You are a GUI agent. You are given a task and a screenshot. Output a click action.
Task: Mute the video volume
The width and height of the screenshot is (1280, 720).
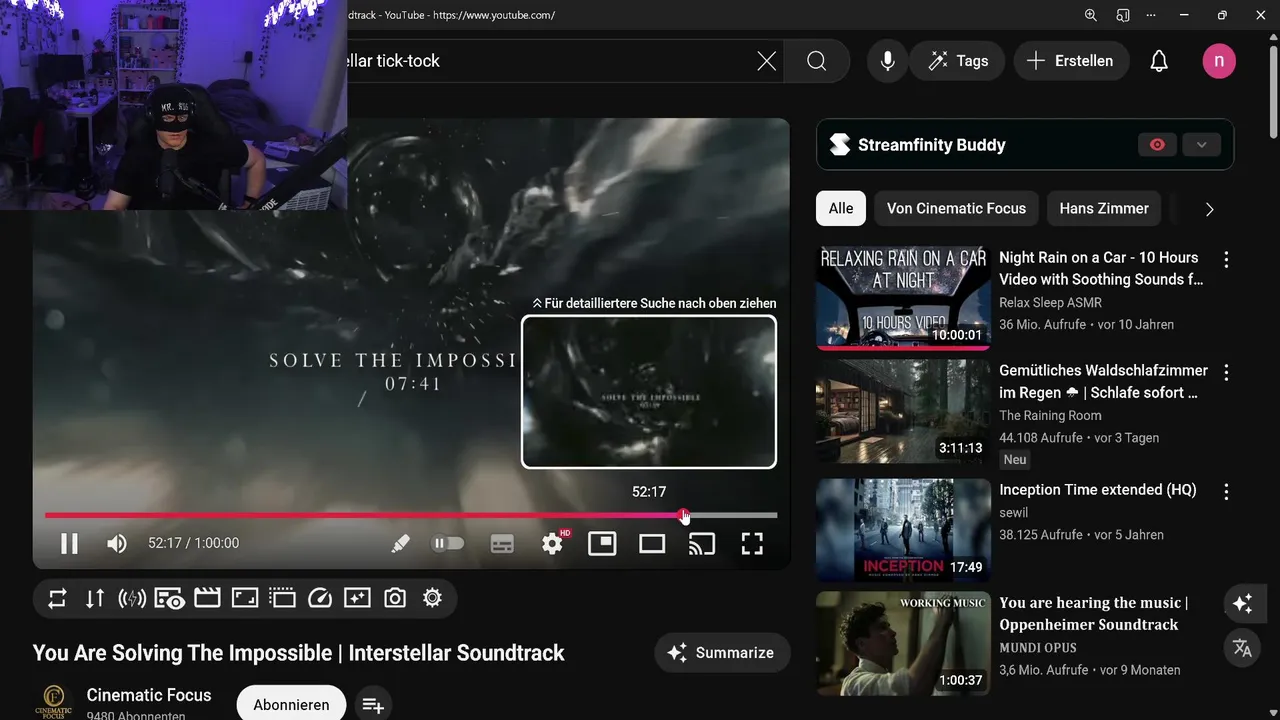pos(117,543)
